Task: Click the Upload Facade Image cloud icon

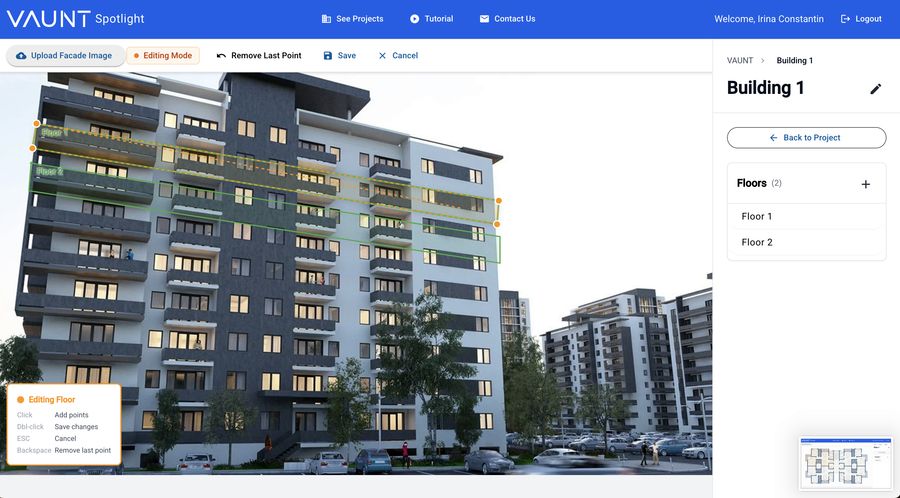Action: tap(21, 56)
